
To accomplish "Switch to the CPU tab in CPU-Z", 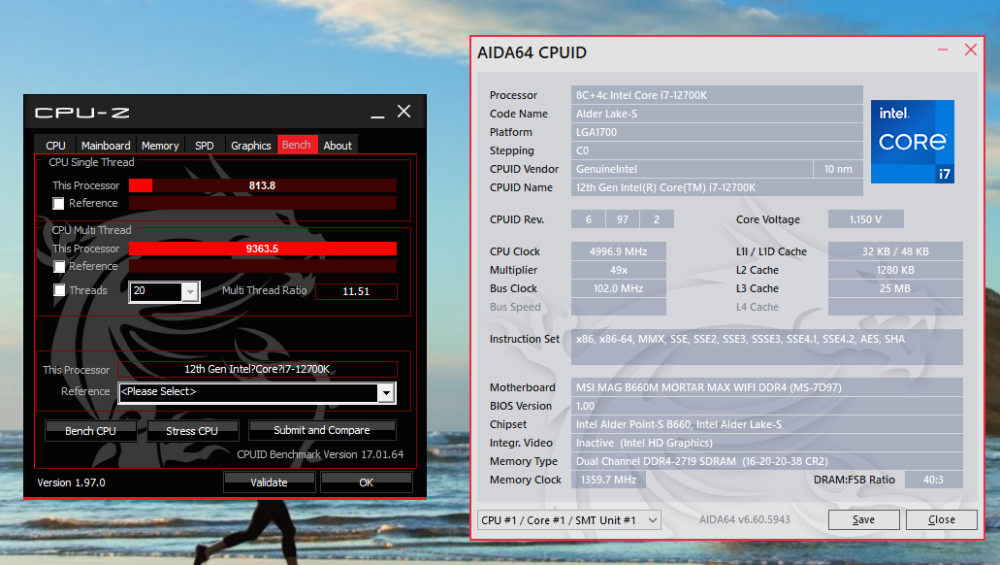I will [x=55, y=145].
